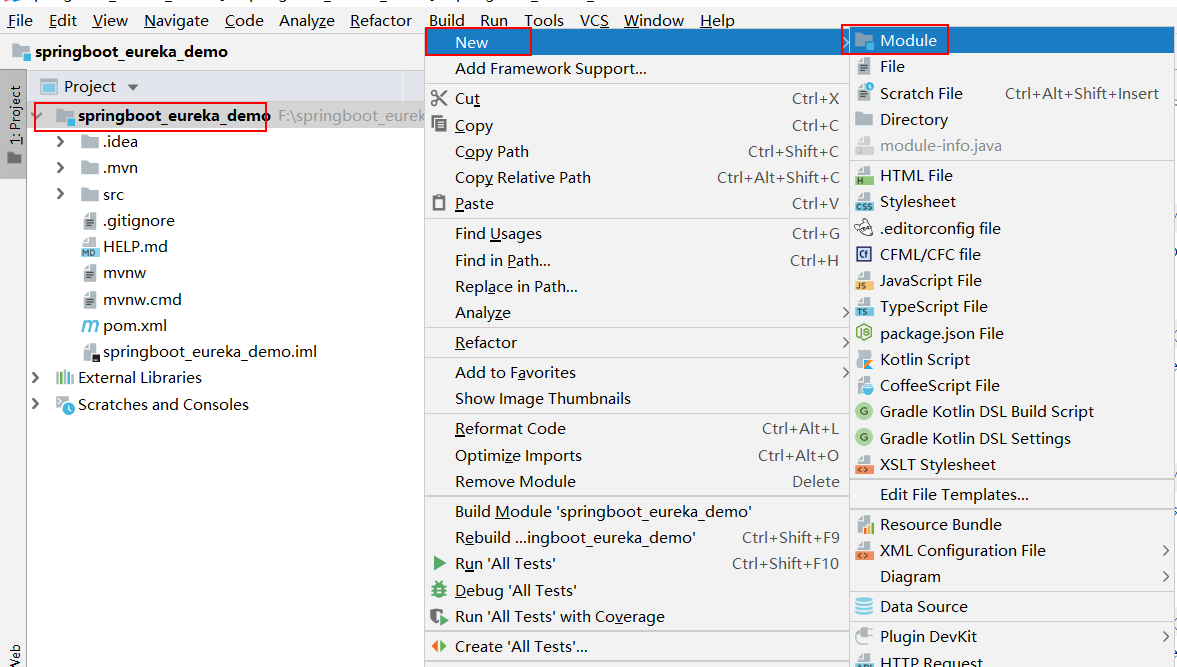
Task: Open the Tools menu
Action: click(x=544, y=20)
